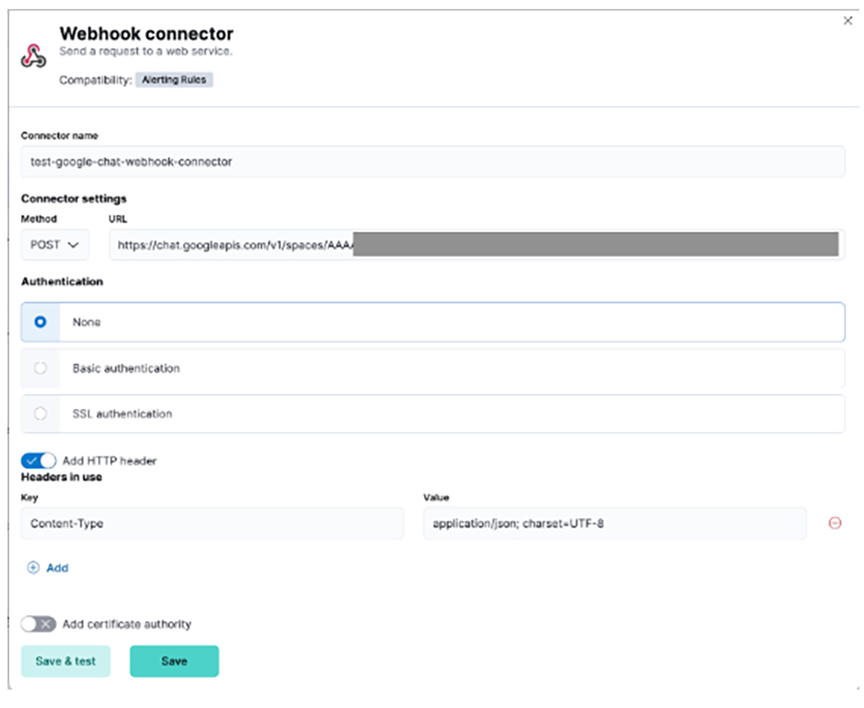The image size is (864, 708).
Task: Edit the application/json header value field
Action: point(613,523)
